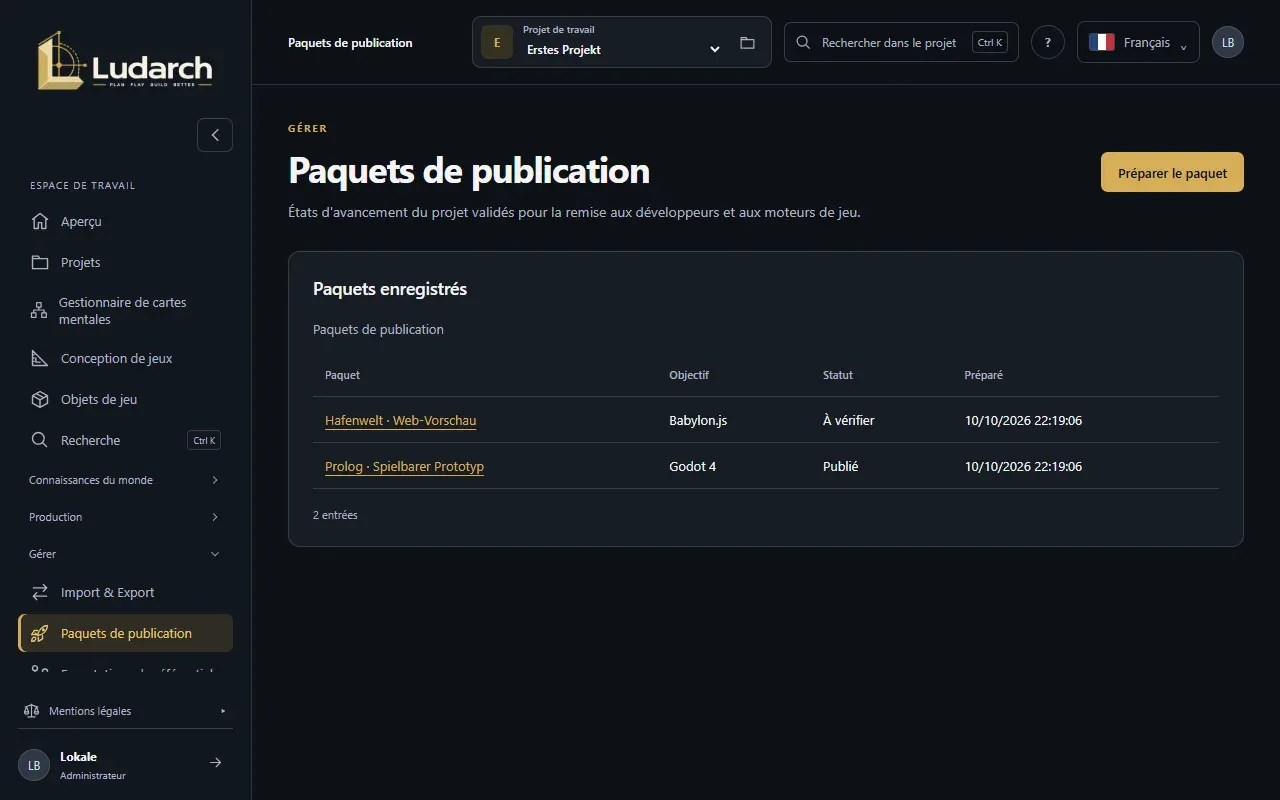Click the Objectif column header
Viewport: 1280px width, 800px height.
pyautogui.click(x=689, y=375)
